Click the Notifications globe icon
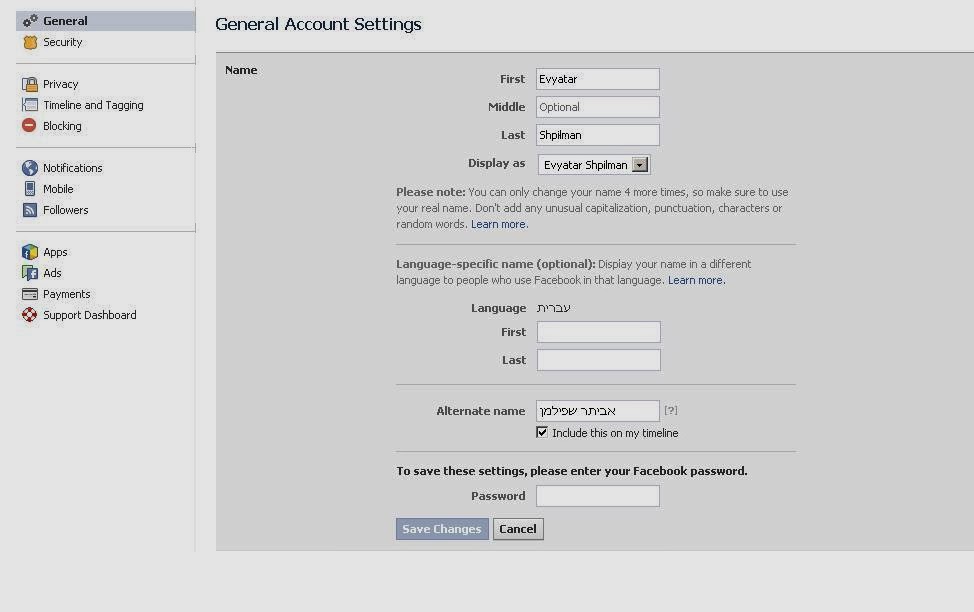This screenshot has width=974, height=612. coord(30,168)
